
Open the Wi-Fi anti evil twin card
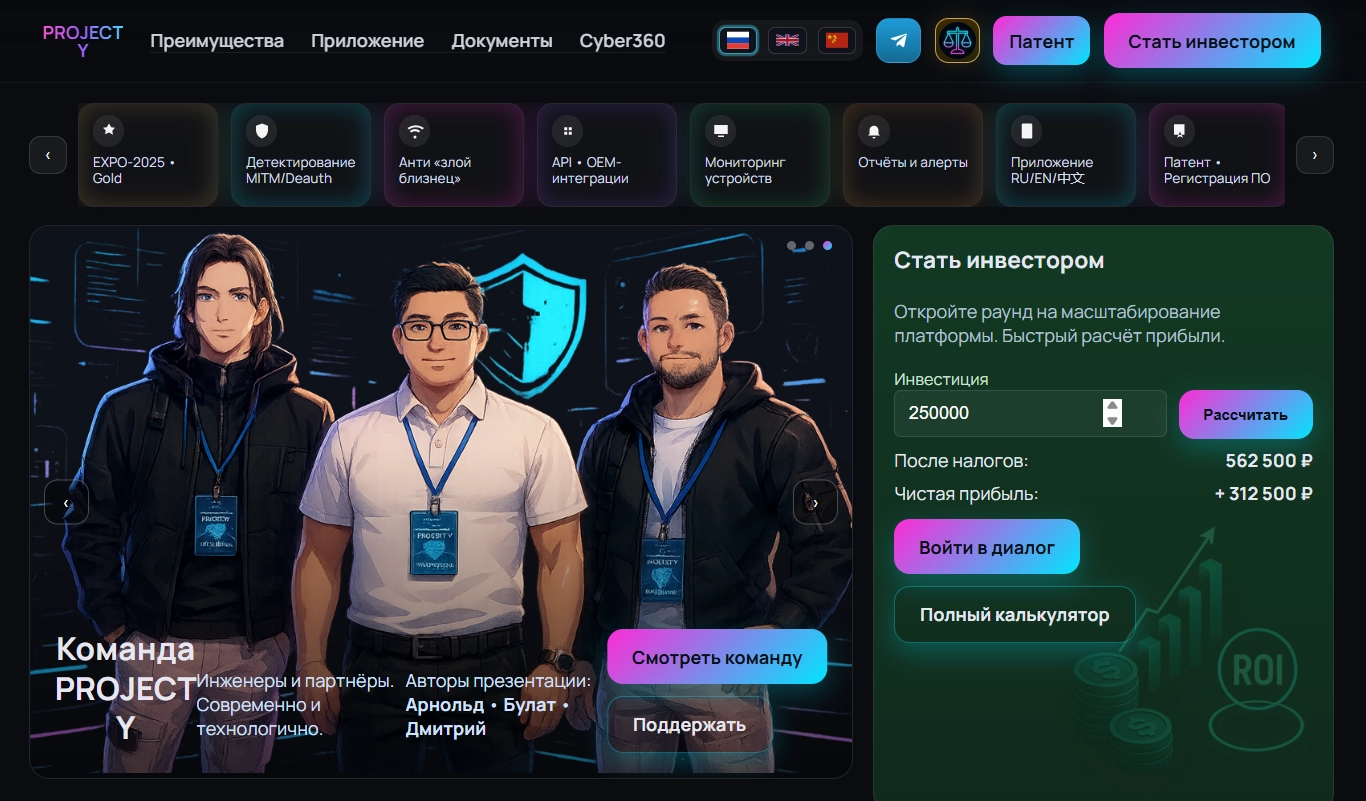click(x=454, y=155)
